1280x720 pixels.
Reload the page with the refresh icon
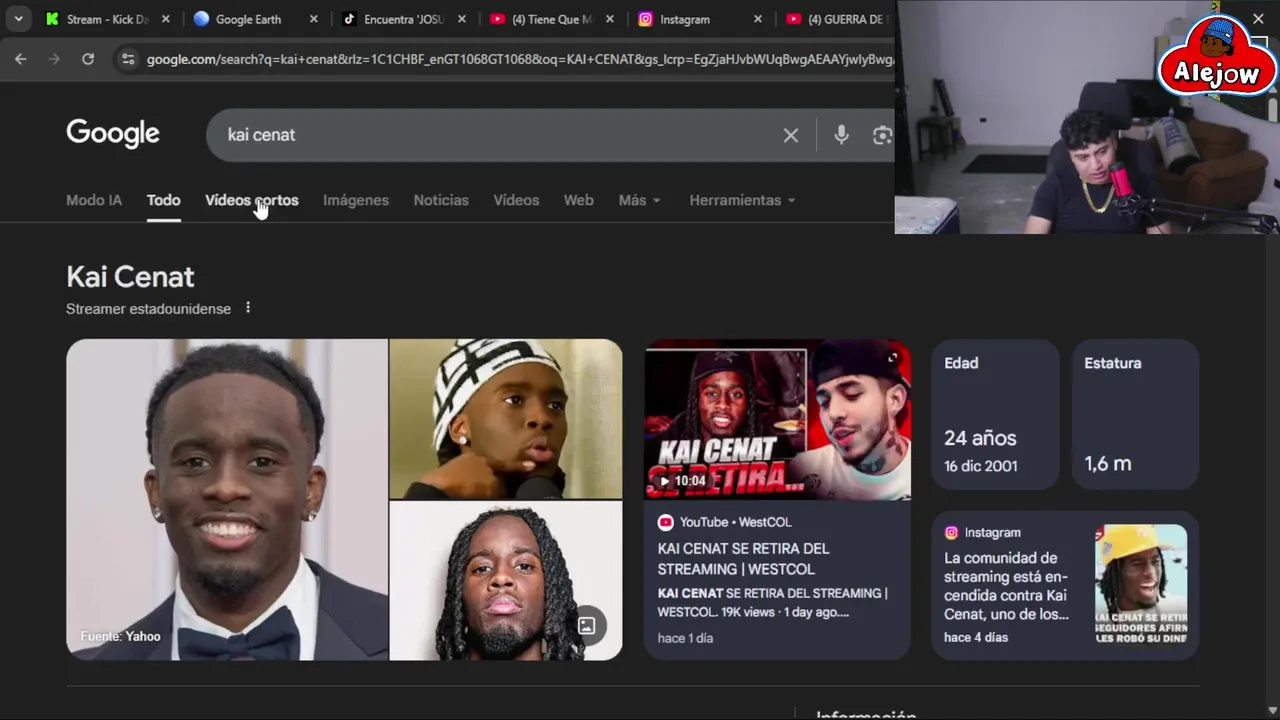click(x=88, y=59)
